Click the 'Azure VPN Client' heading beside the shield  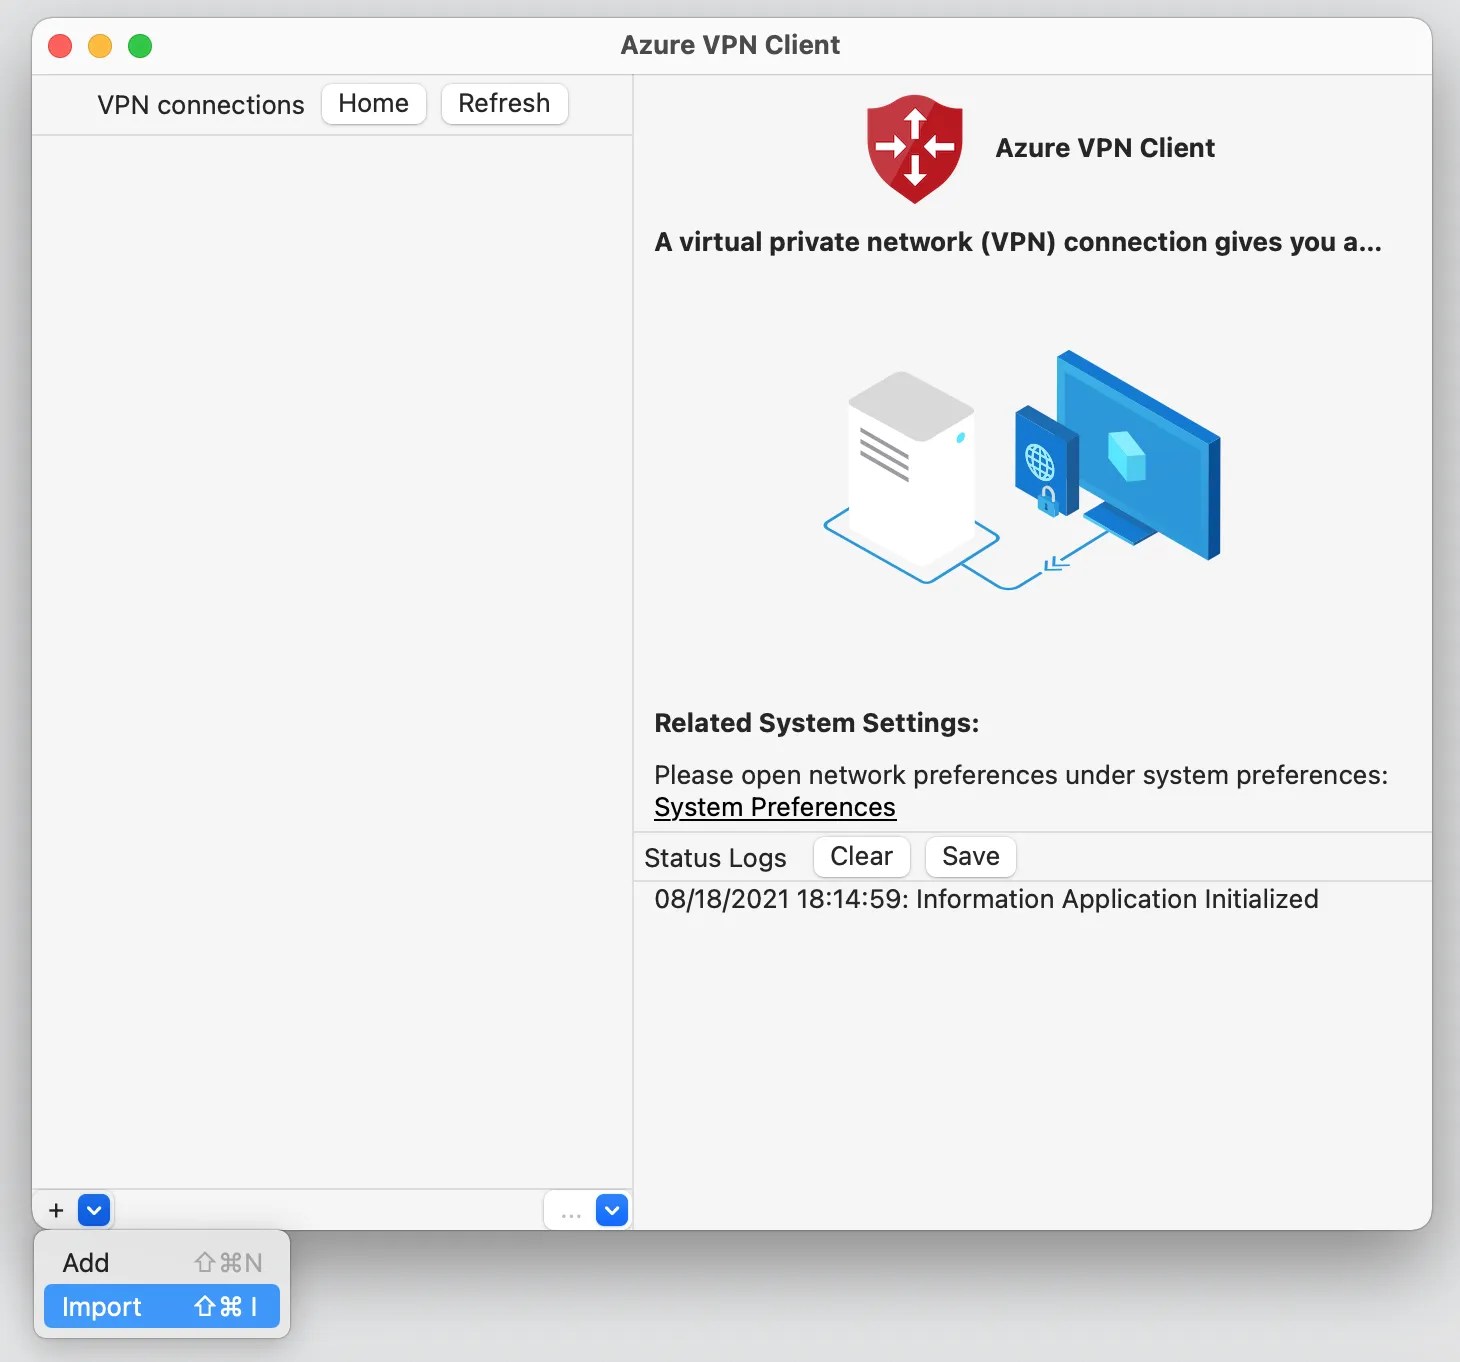tap(1105, 148)
